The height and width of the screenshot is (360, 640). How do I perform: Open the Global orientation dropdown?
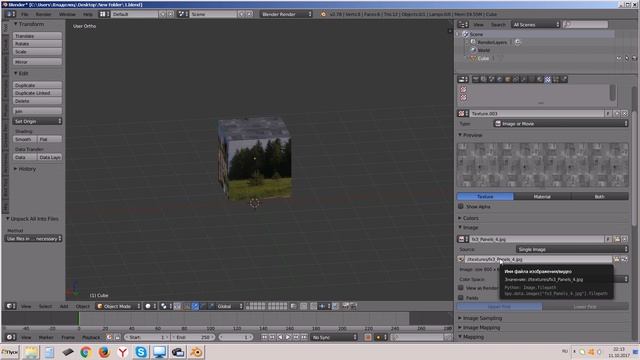tap(230, 306)
